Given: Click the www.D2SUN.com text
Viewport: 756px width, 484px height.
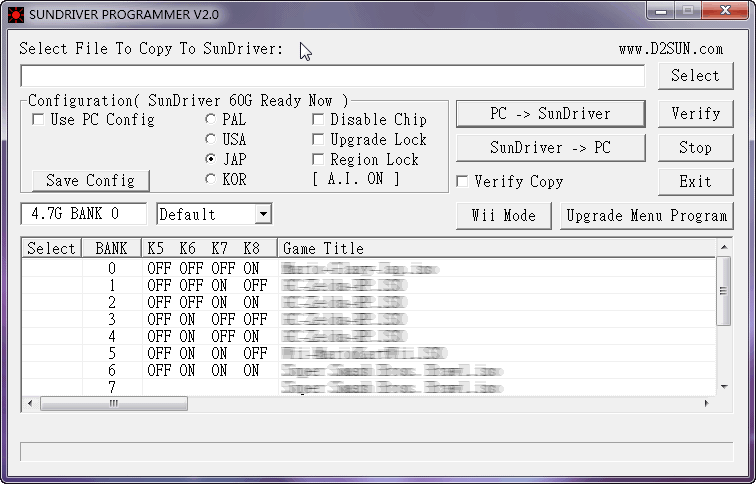Looking at the screenshot, I should (671, 49).
